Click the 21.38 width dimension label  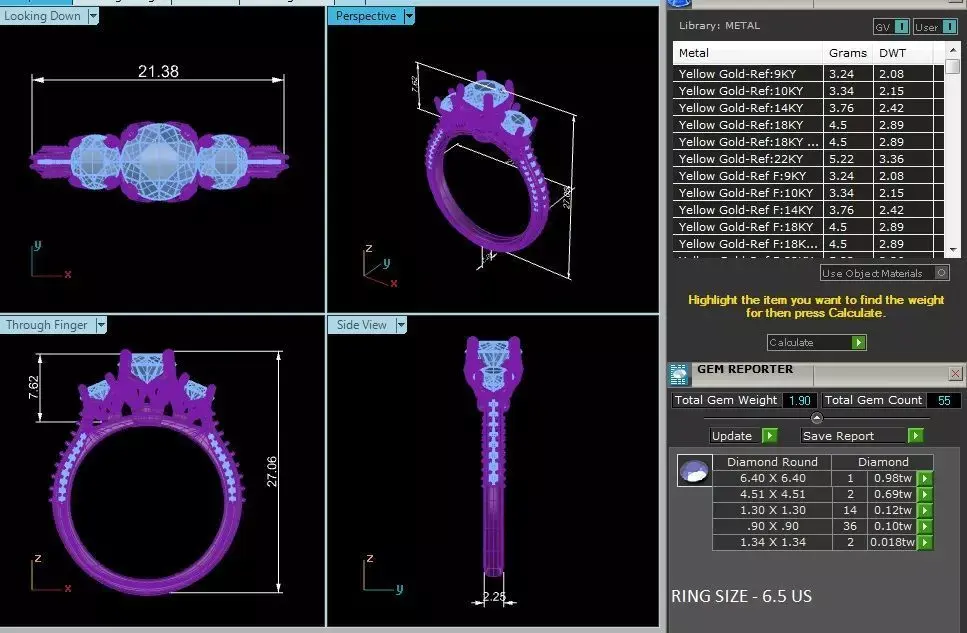tap(158, 72)
